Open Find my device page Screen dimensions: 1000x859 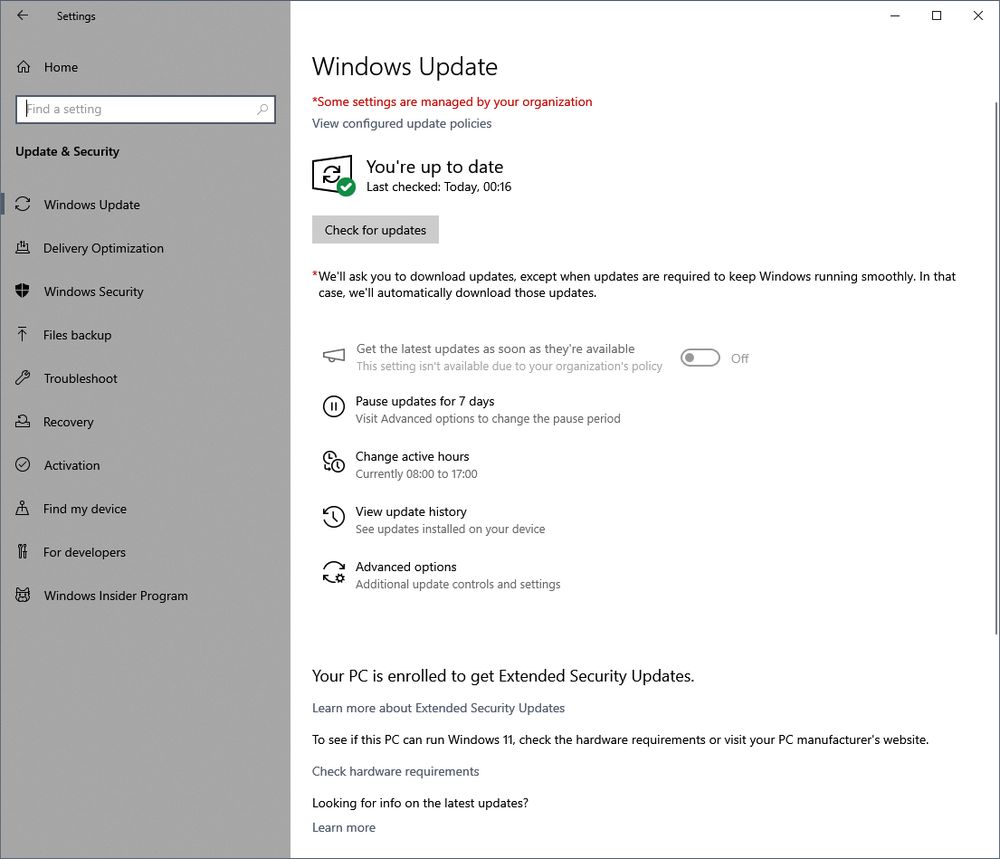[145, 508]
